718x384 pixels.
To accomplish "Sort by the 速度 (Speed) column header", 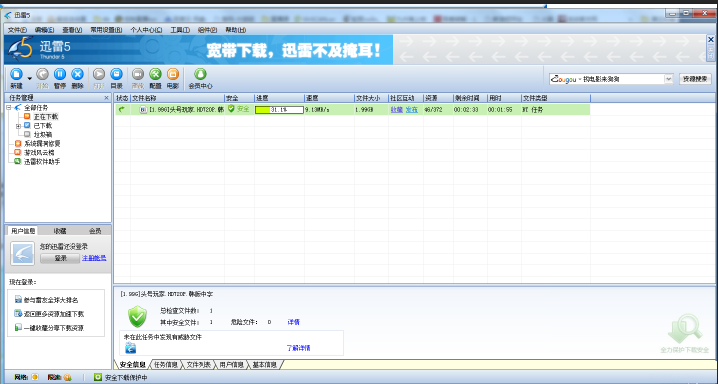I will [329, 98].
